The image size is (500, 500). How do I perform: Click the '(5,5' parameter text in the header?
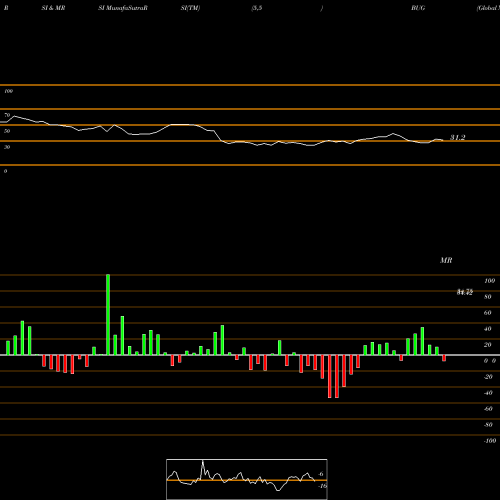click(257, 8)
